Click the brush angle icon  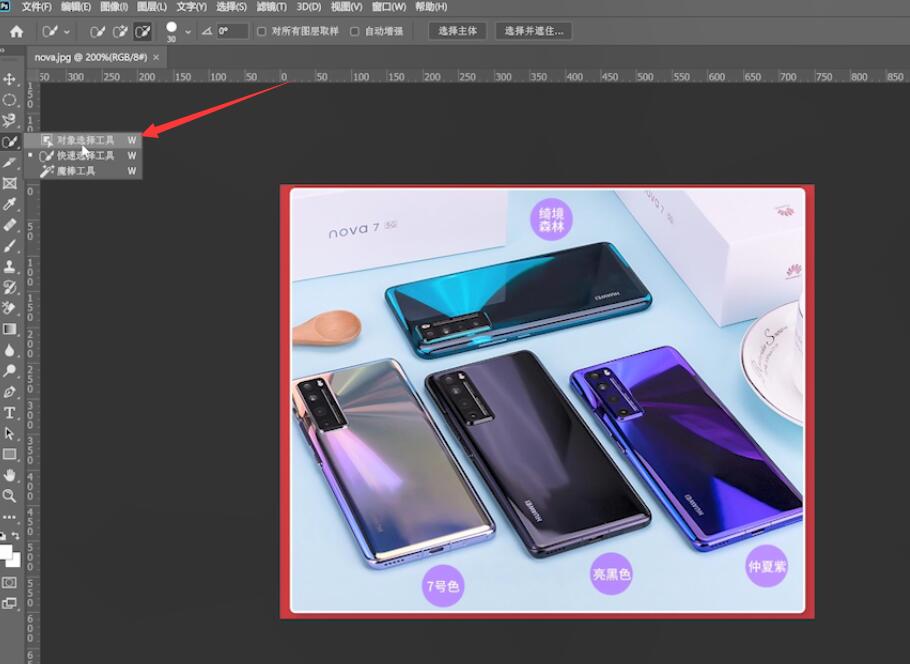pos(207,31)
